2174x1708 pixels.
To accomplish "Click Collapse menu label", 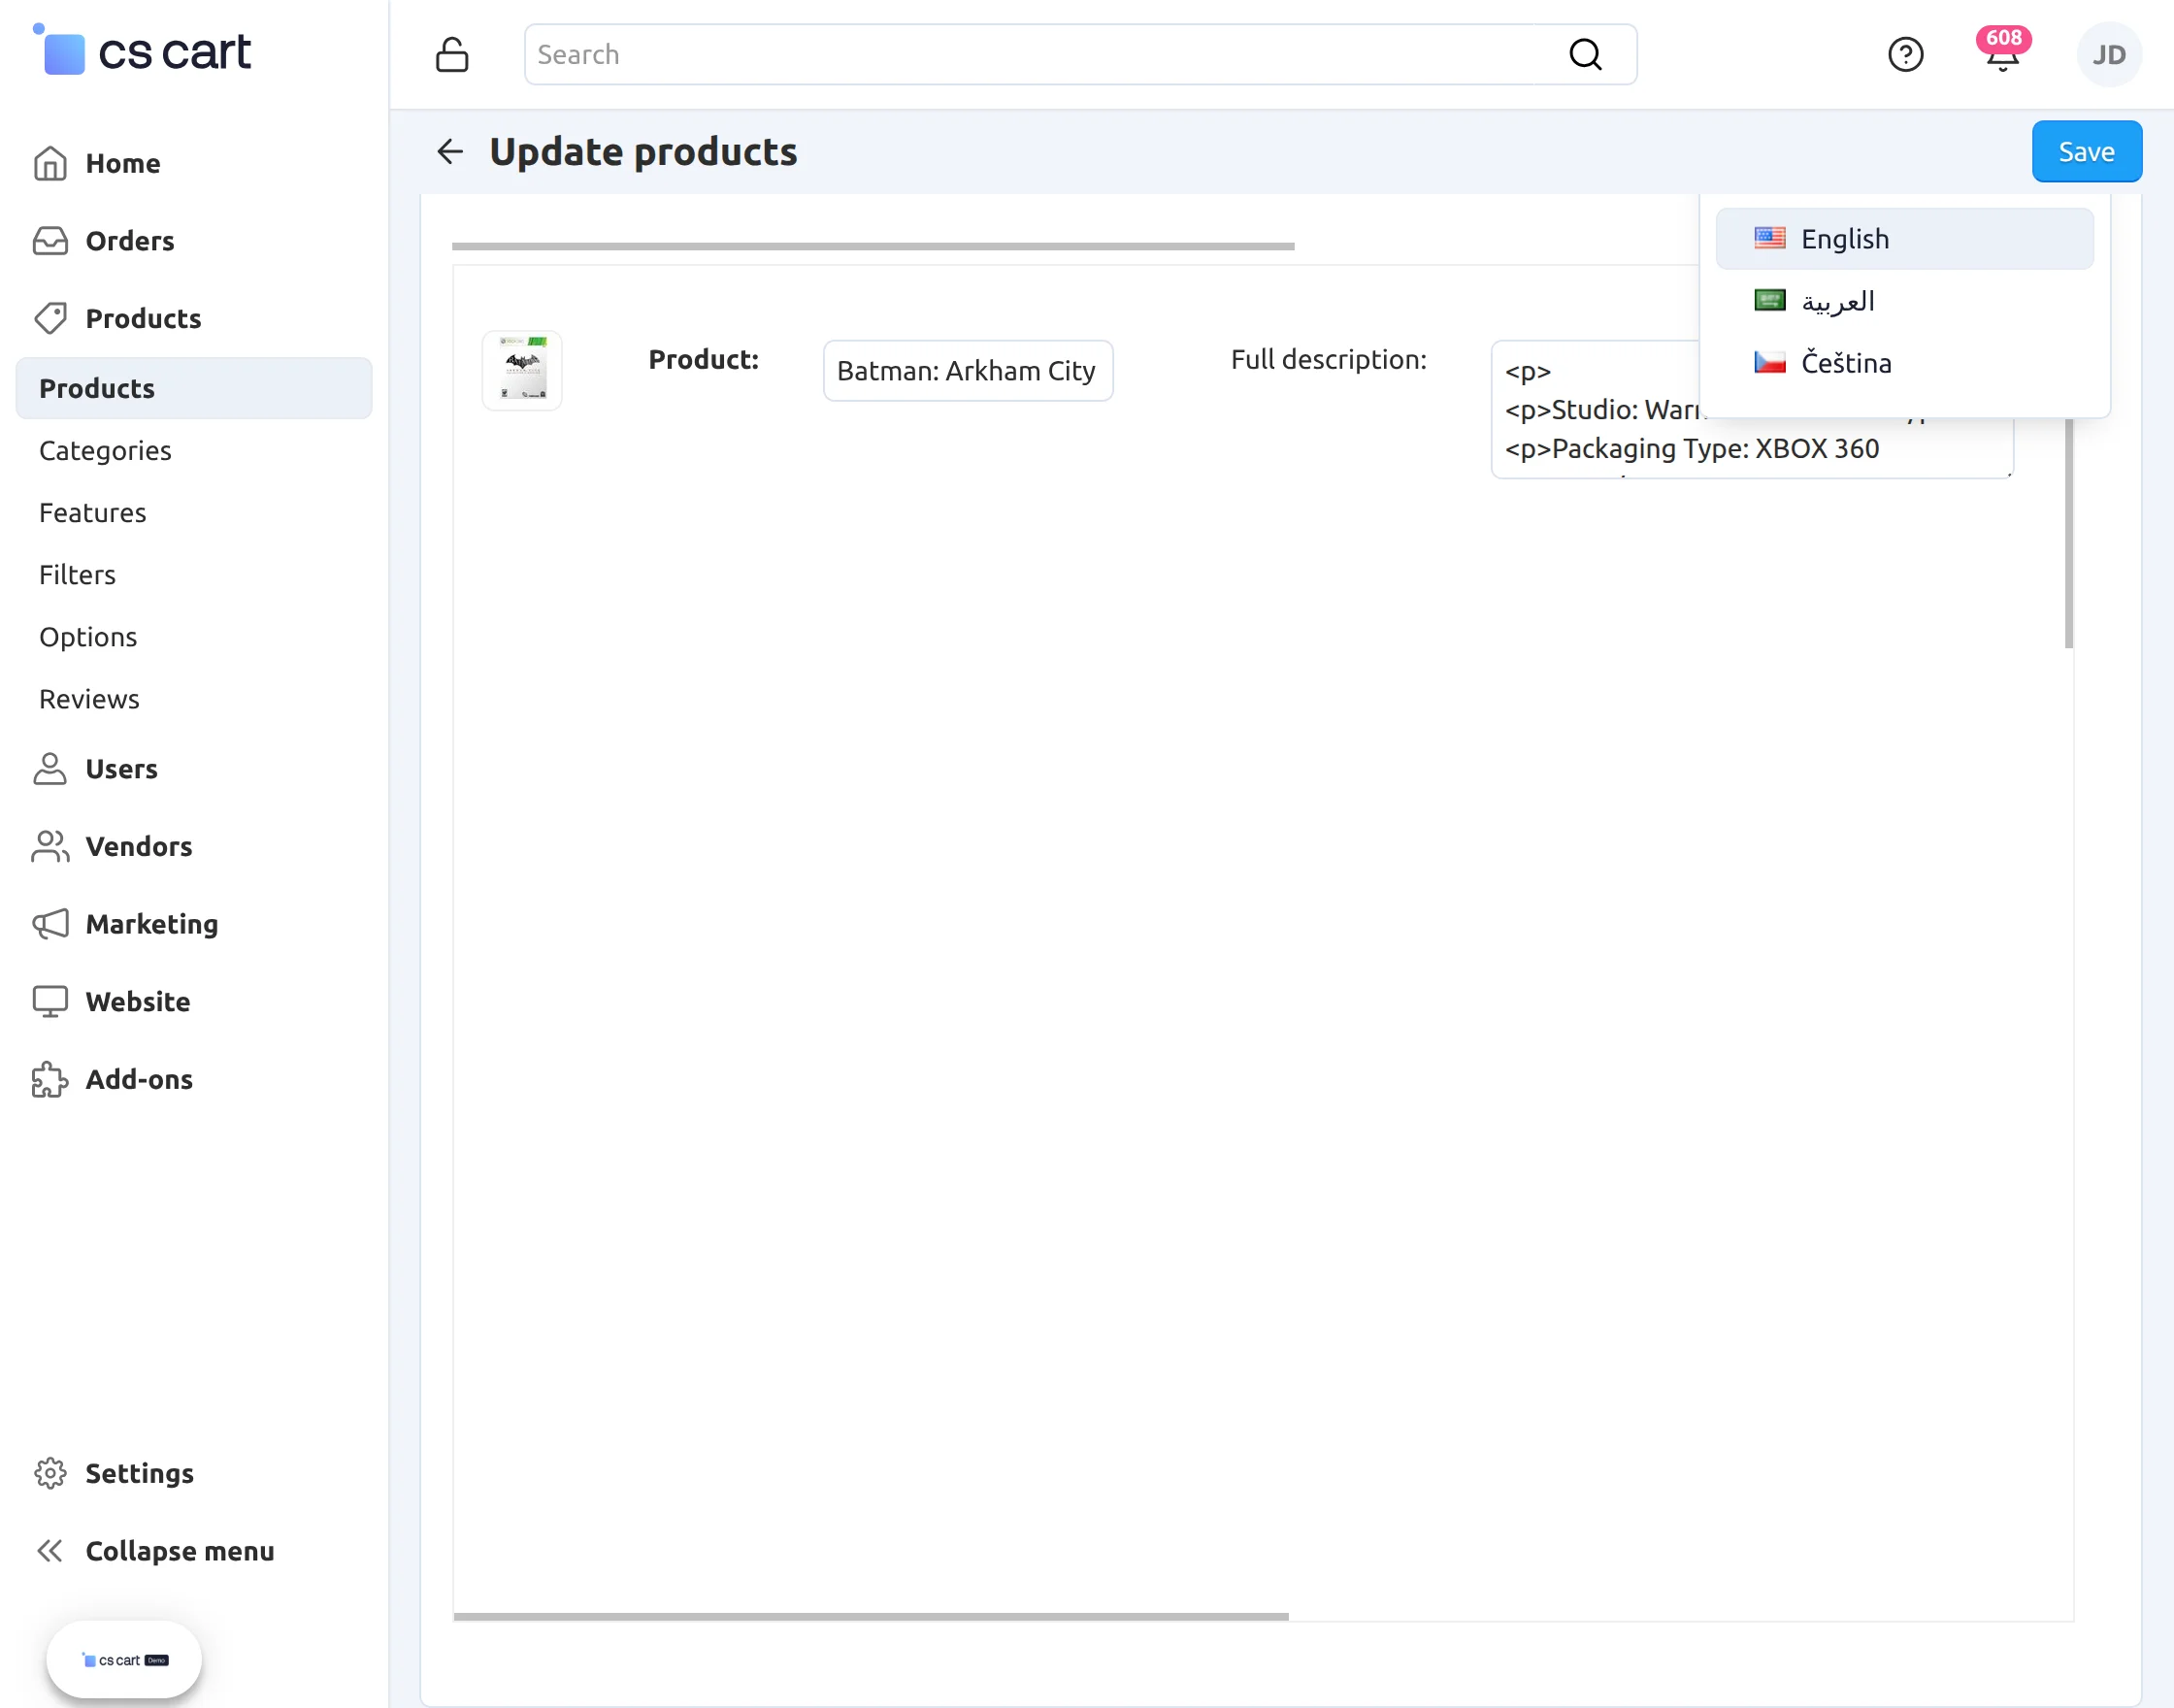I will tap(180, 1551).
